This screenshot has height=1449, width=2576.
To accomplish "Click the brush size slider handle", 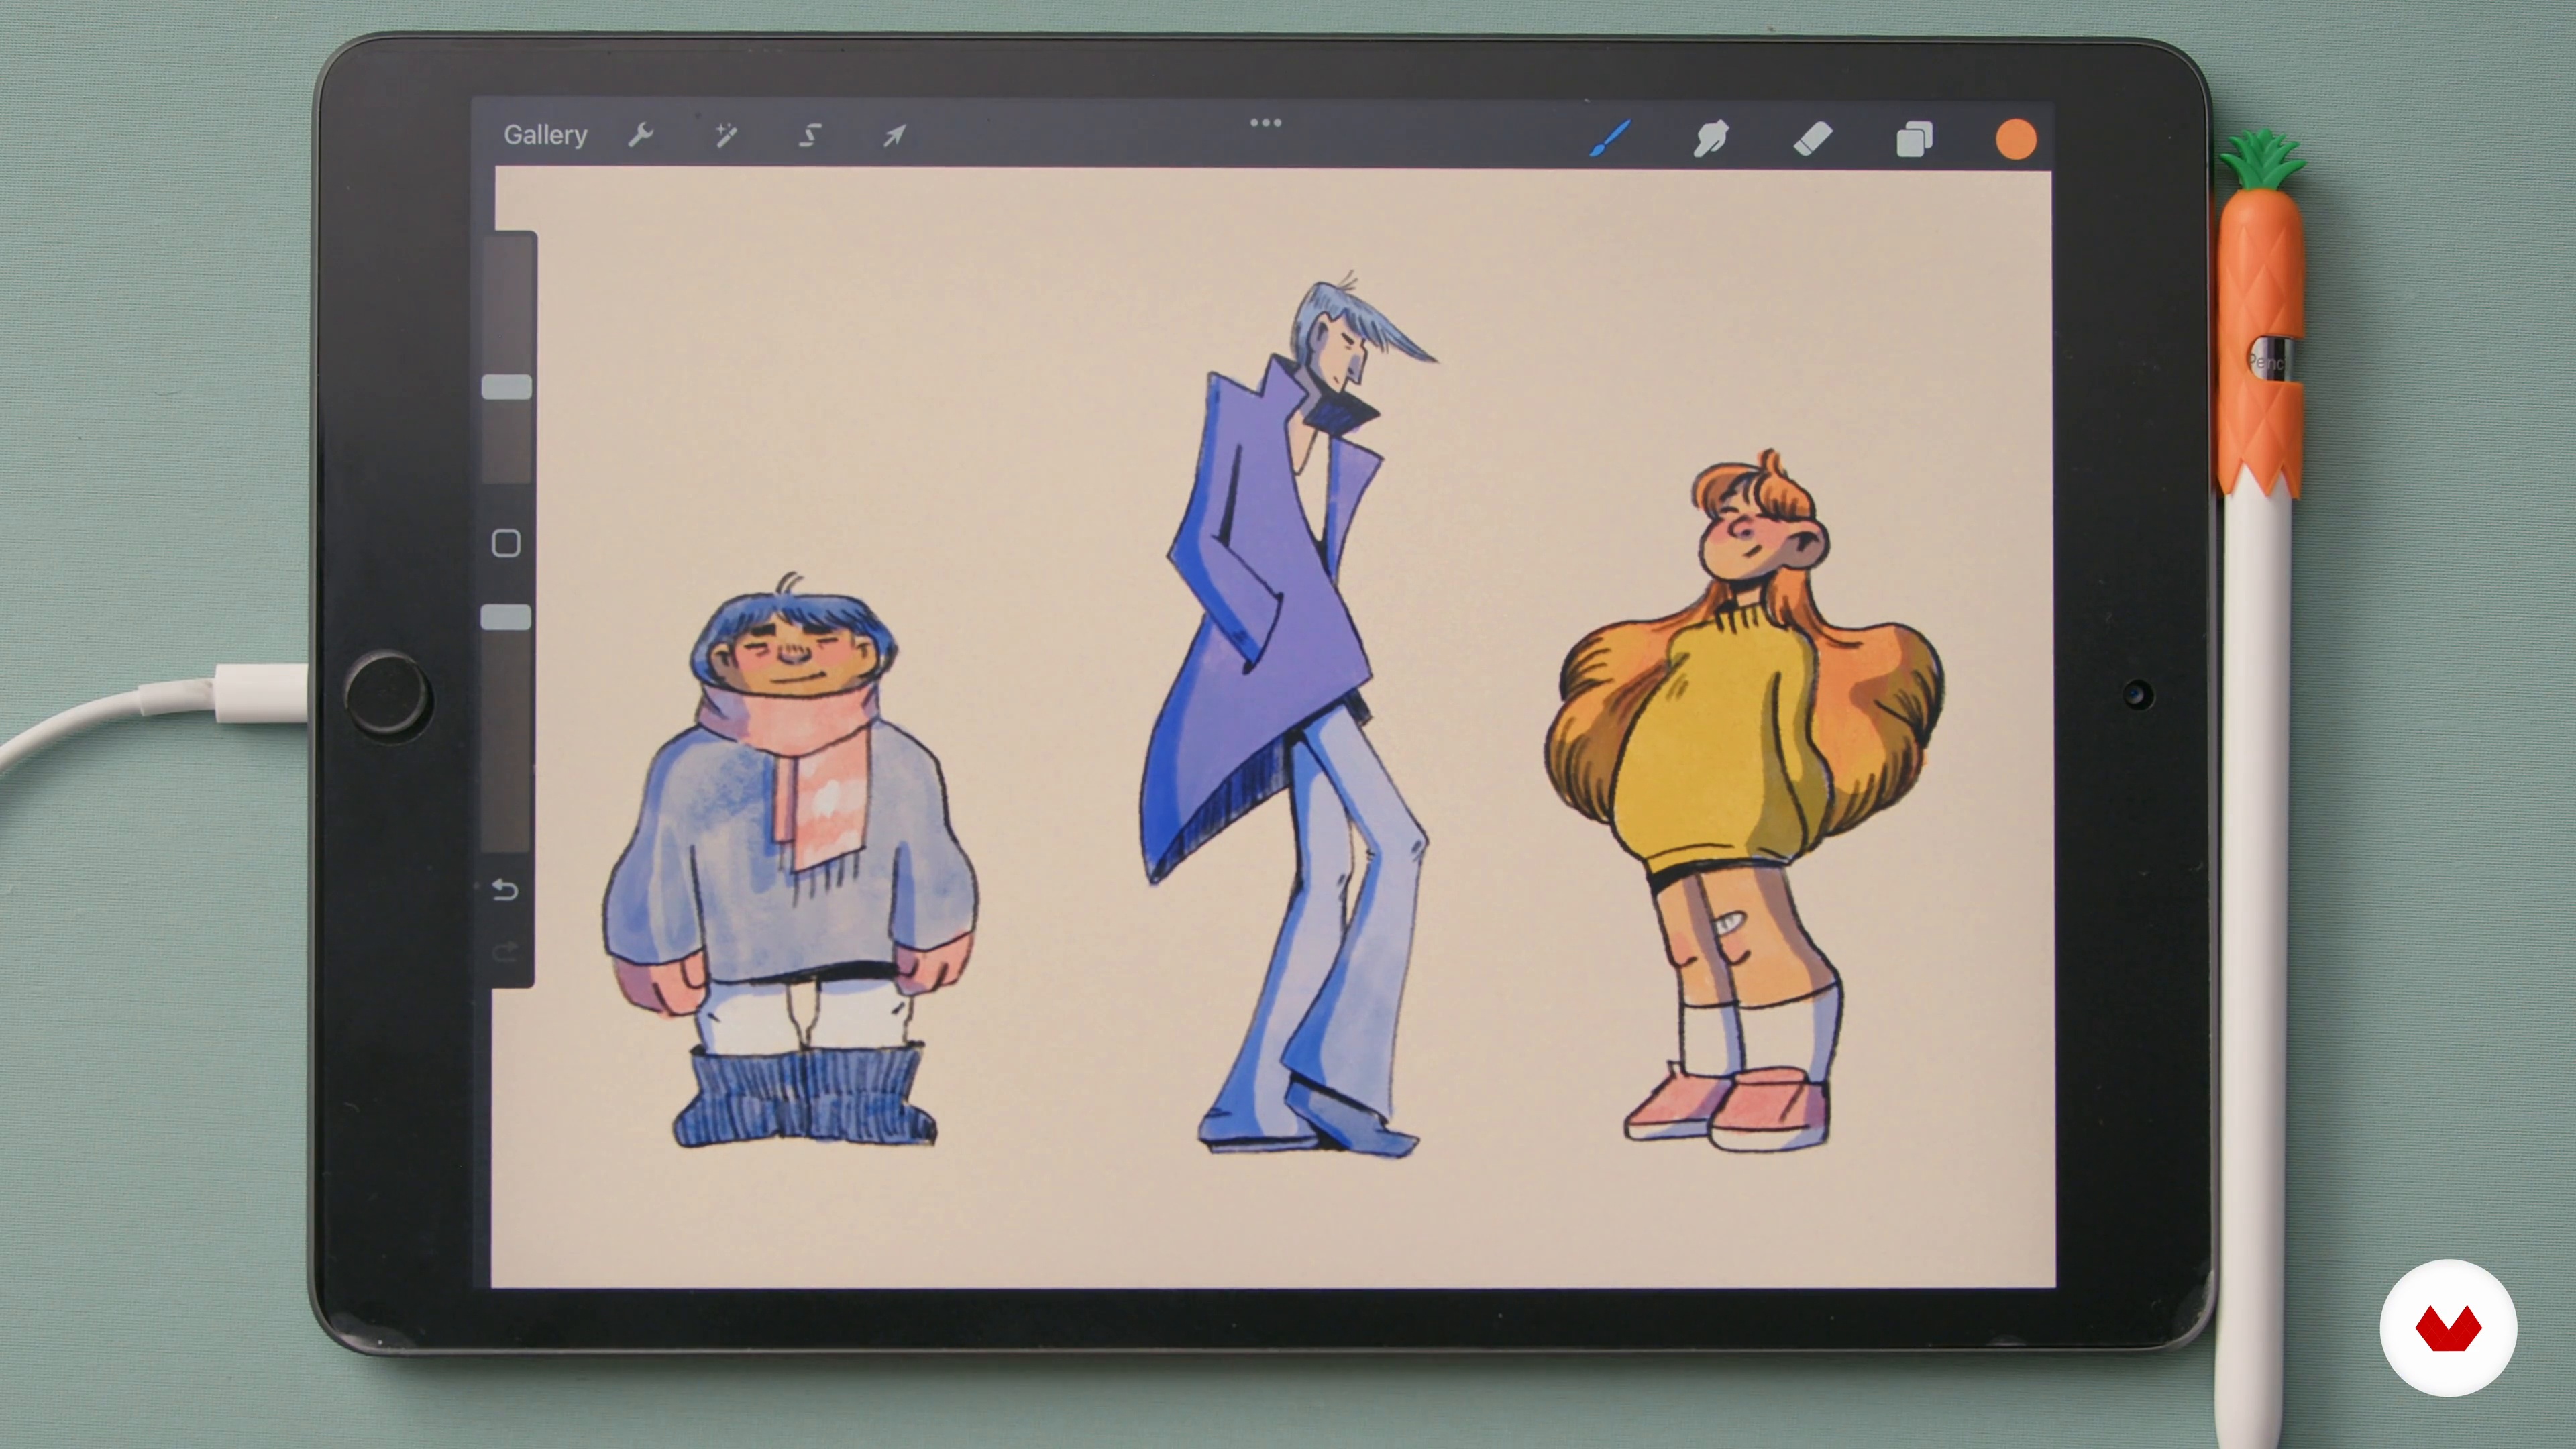I will (x=507, y=387).
